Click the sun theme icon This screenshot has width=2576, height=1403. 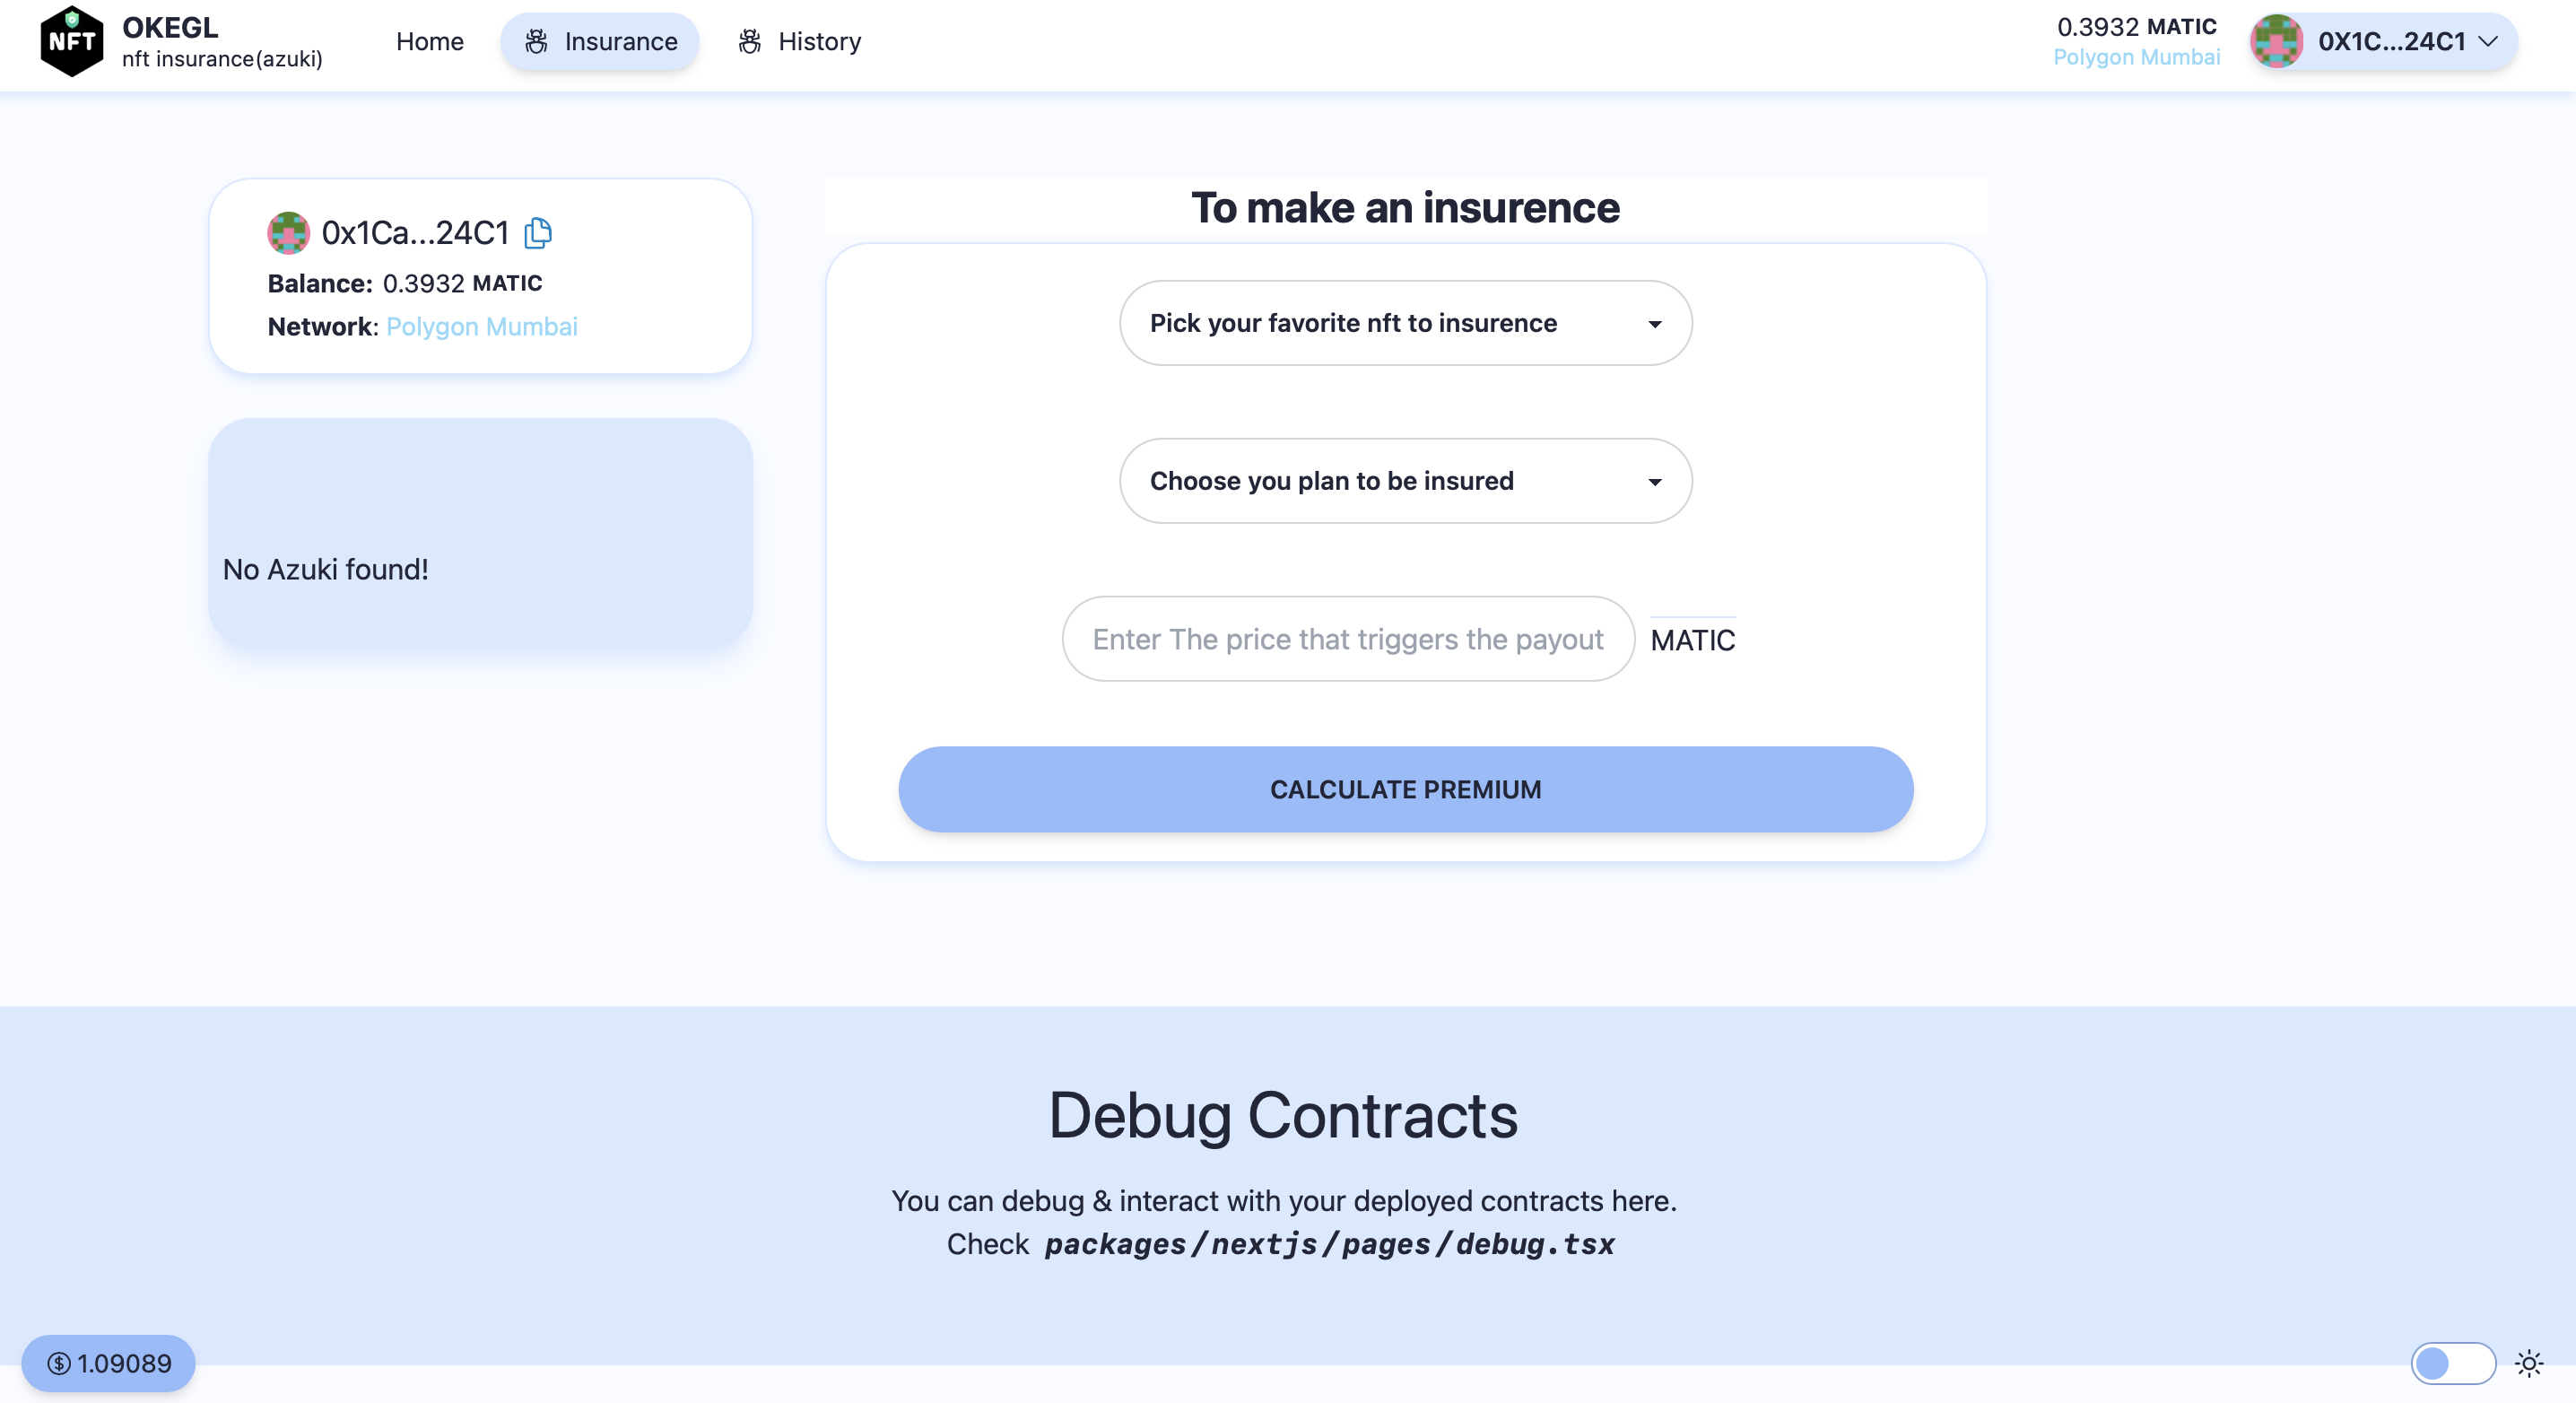[x=2529, y=1363]
